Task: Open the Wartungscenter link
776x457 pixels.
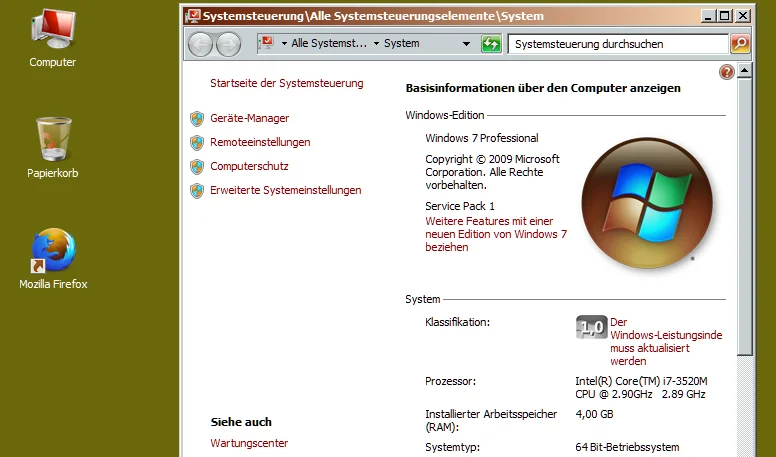Action: tap(249, 443)
